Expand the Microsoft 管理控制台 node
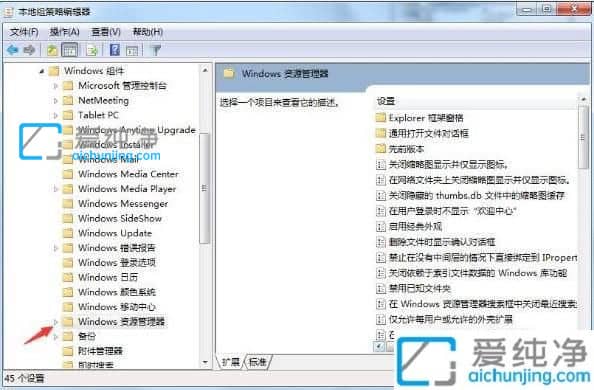The height and width of the screenshot is (390, 594). [56, 86]
